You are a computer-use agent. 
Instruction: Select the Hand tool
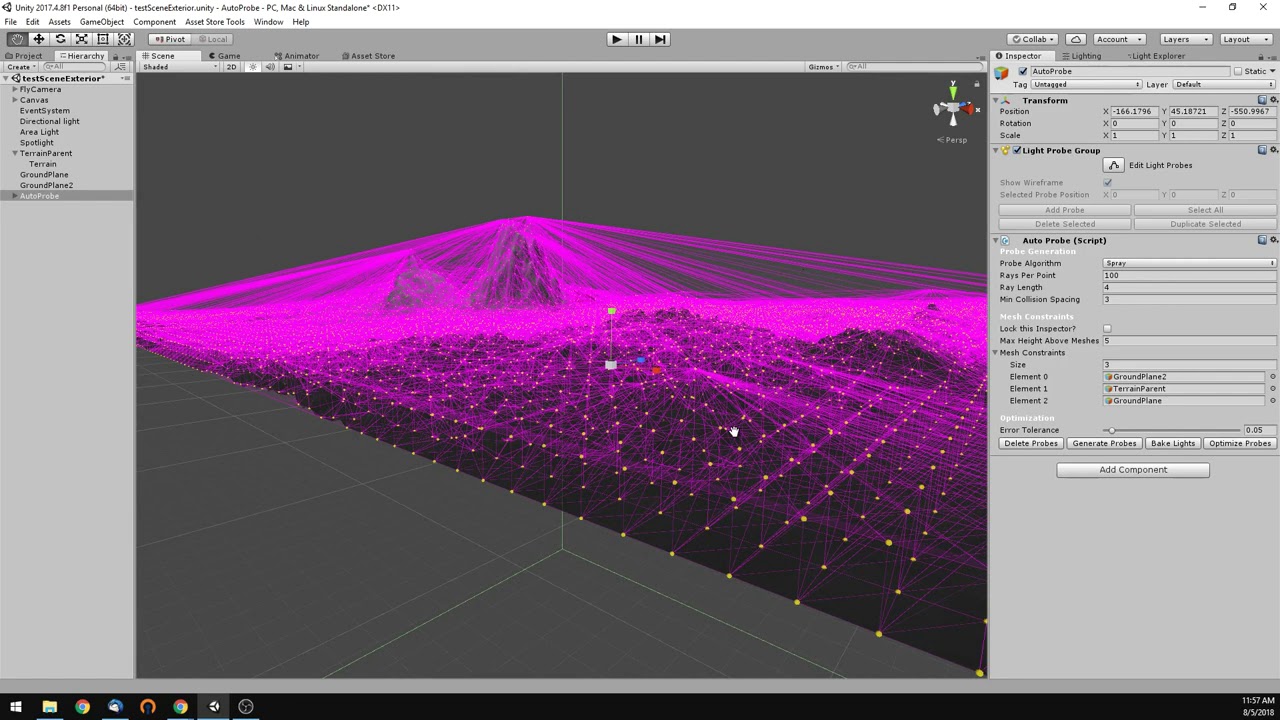17,39
